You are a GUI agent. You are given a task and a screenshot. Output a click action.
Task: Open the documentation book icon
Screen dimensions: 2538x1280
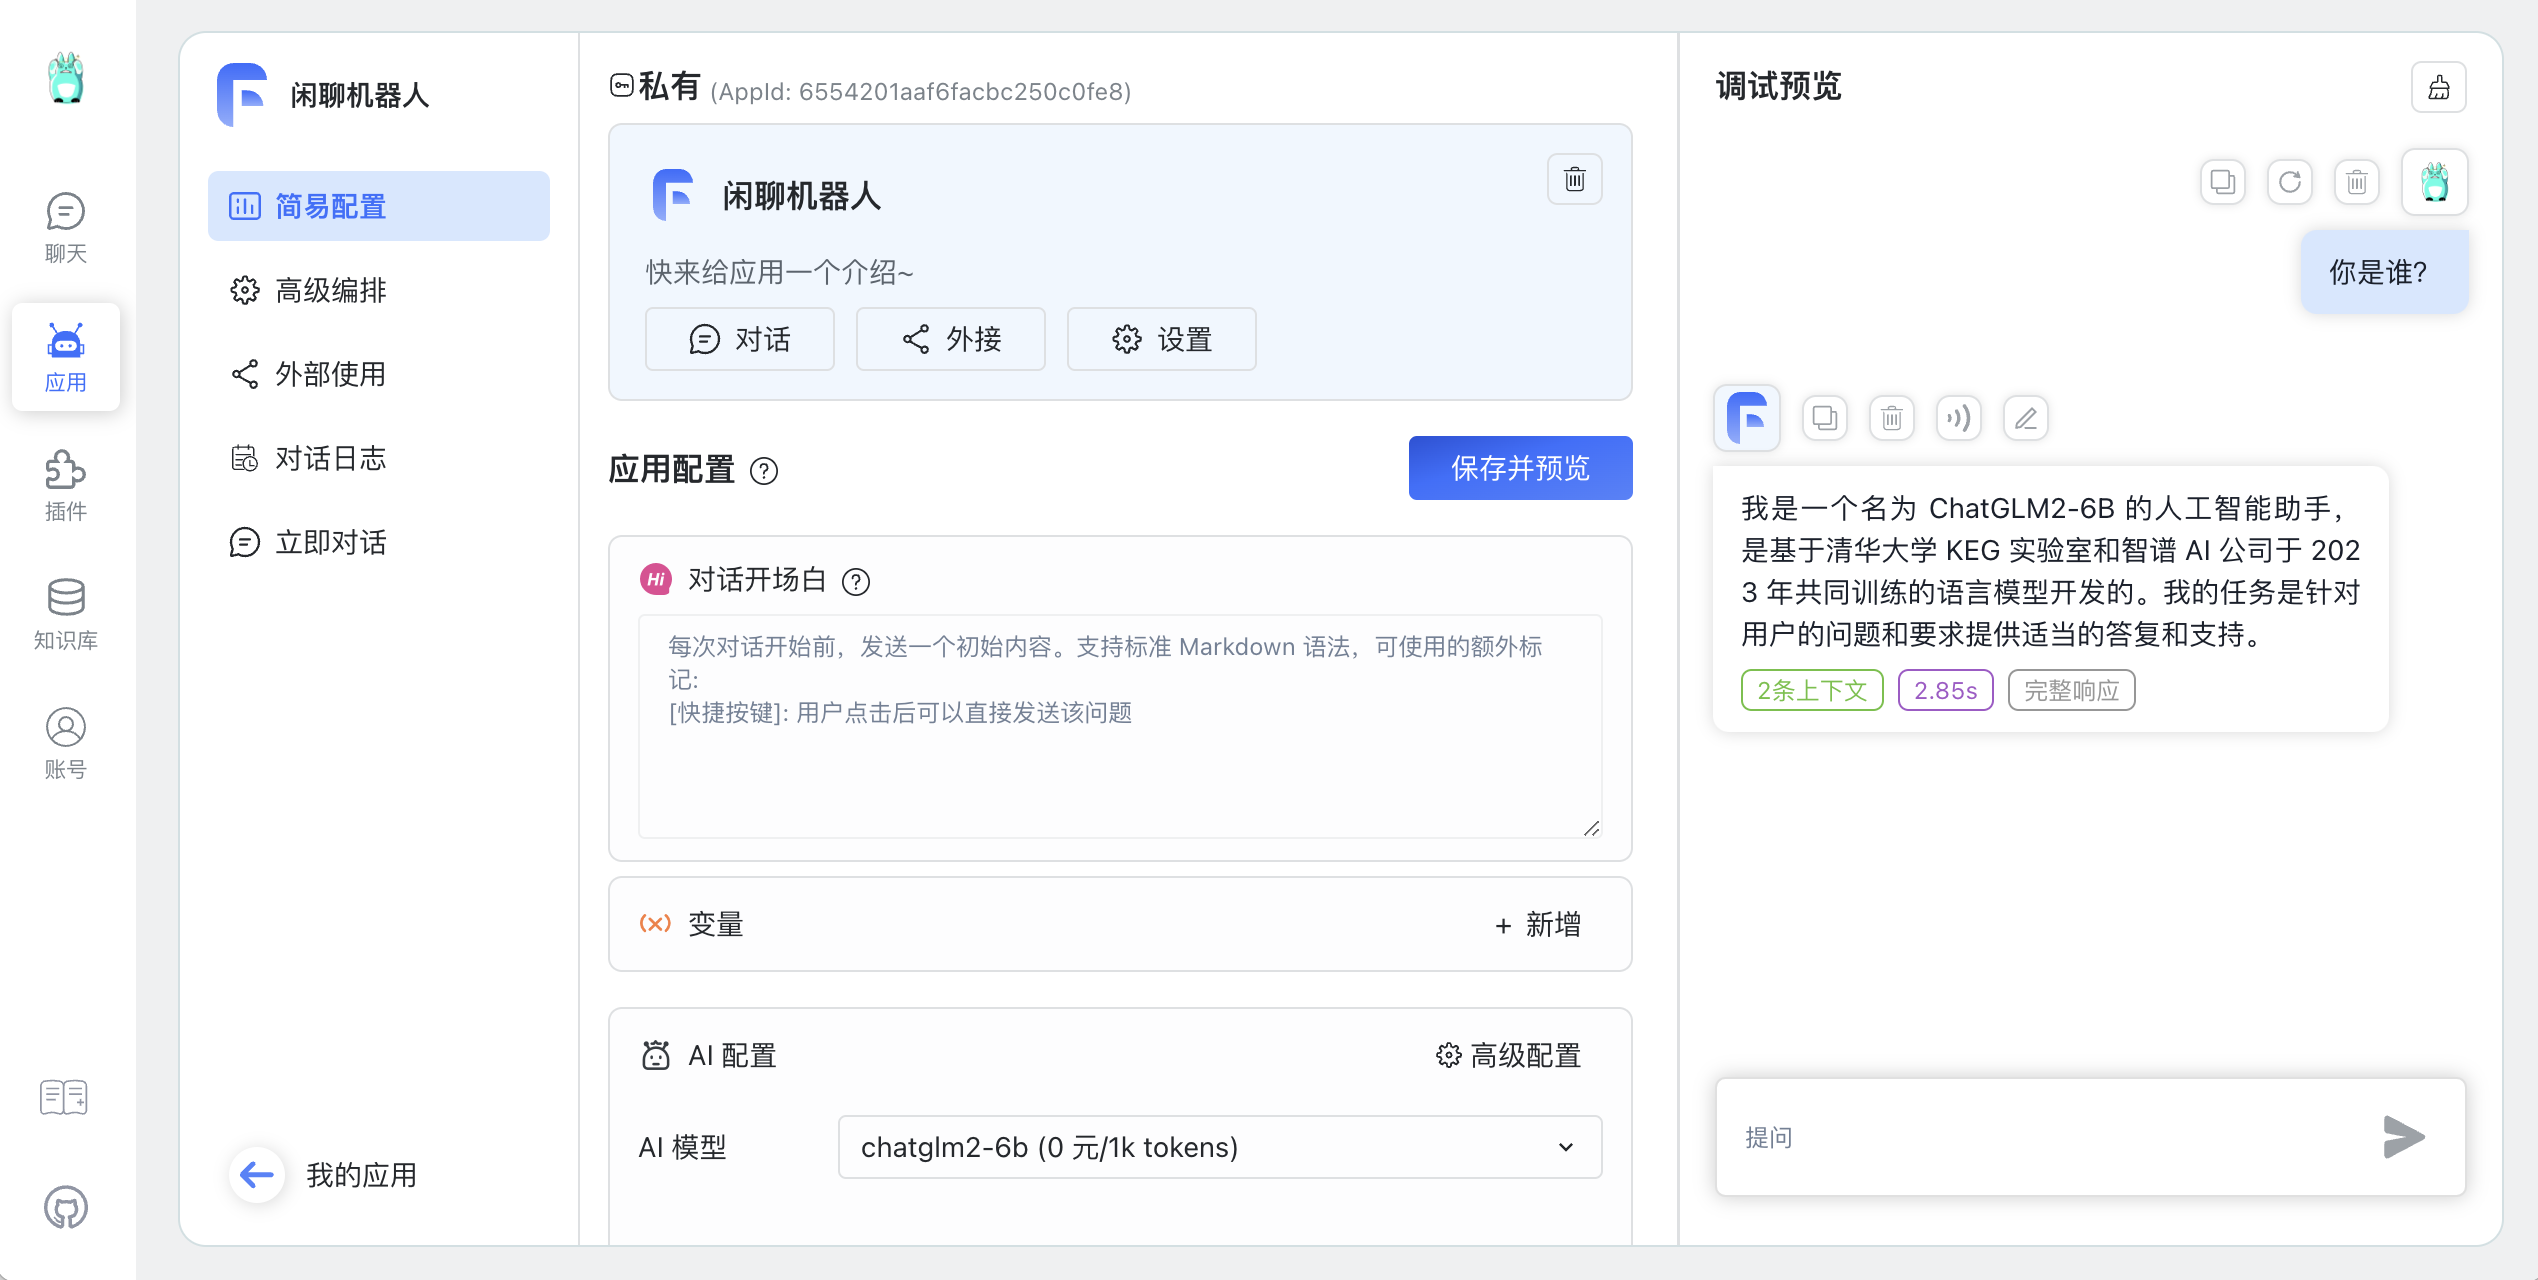[64, 1097]
